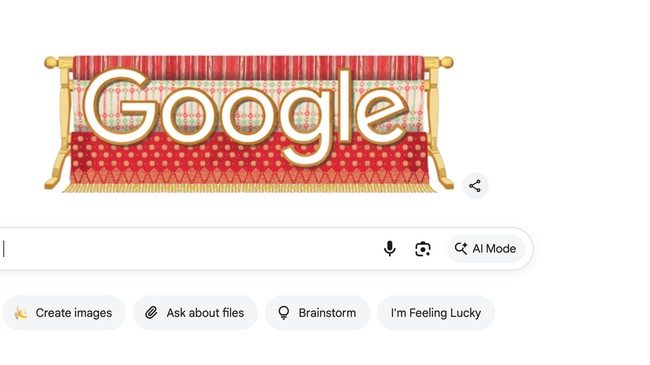The height and width of the screenshot is (365, 650).
Task: Click the letter e at the doodle's end
Action: [382, 115]
